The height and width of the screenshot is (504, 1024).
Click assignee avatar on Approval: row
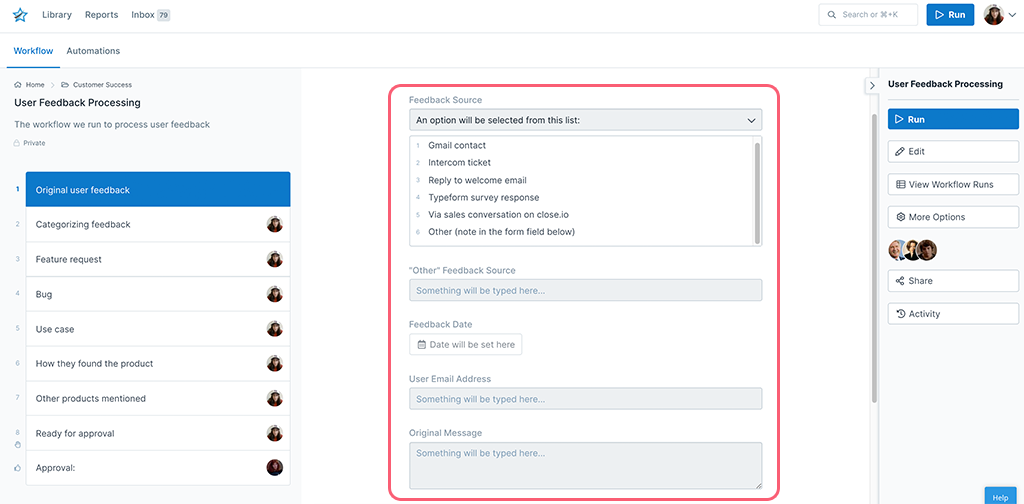pyautogui.click(x=275, y=467)
